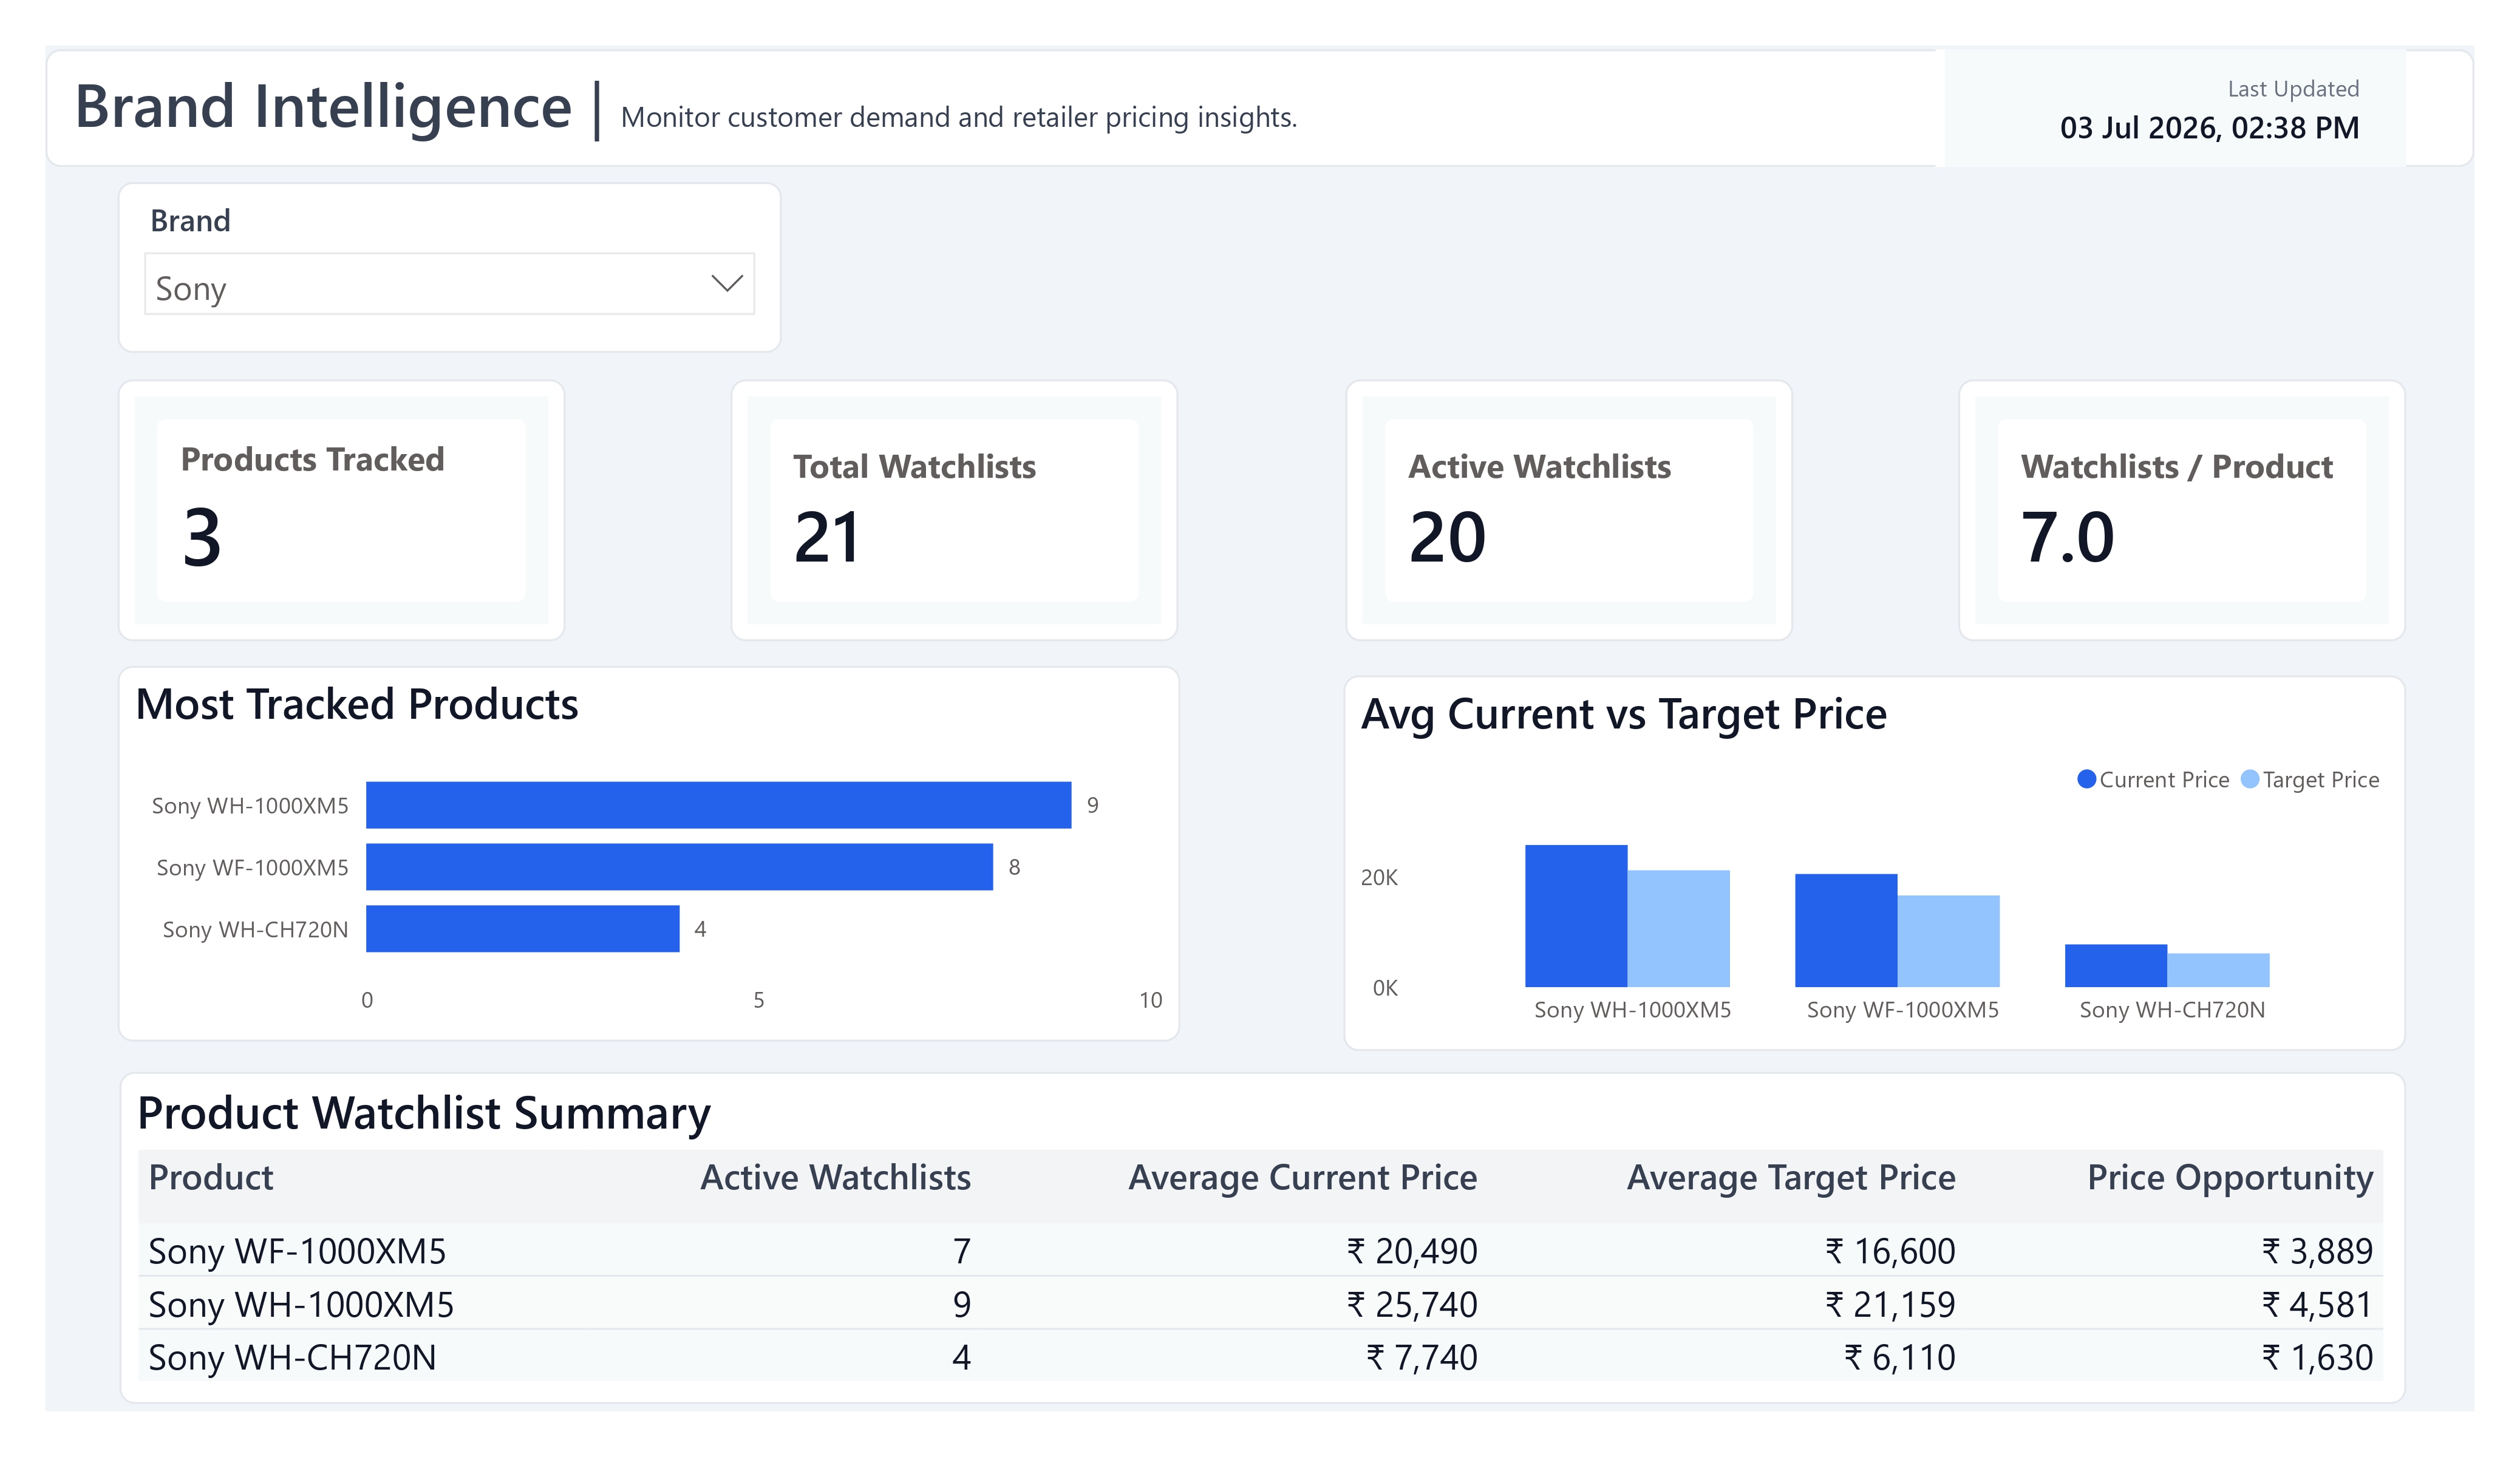Select the Total Watchlists card
2520x1457 pixels.
coord(954,510)
